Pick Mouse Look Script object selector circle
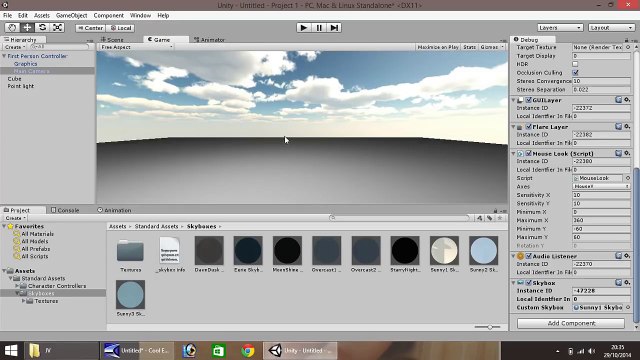 point(628,178)
